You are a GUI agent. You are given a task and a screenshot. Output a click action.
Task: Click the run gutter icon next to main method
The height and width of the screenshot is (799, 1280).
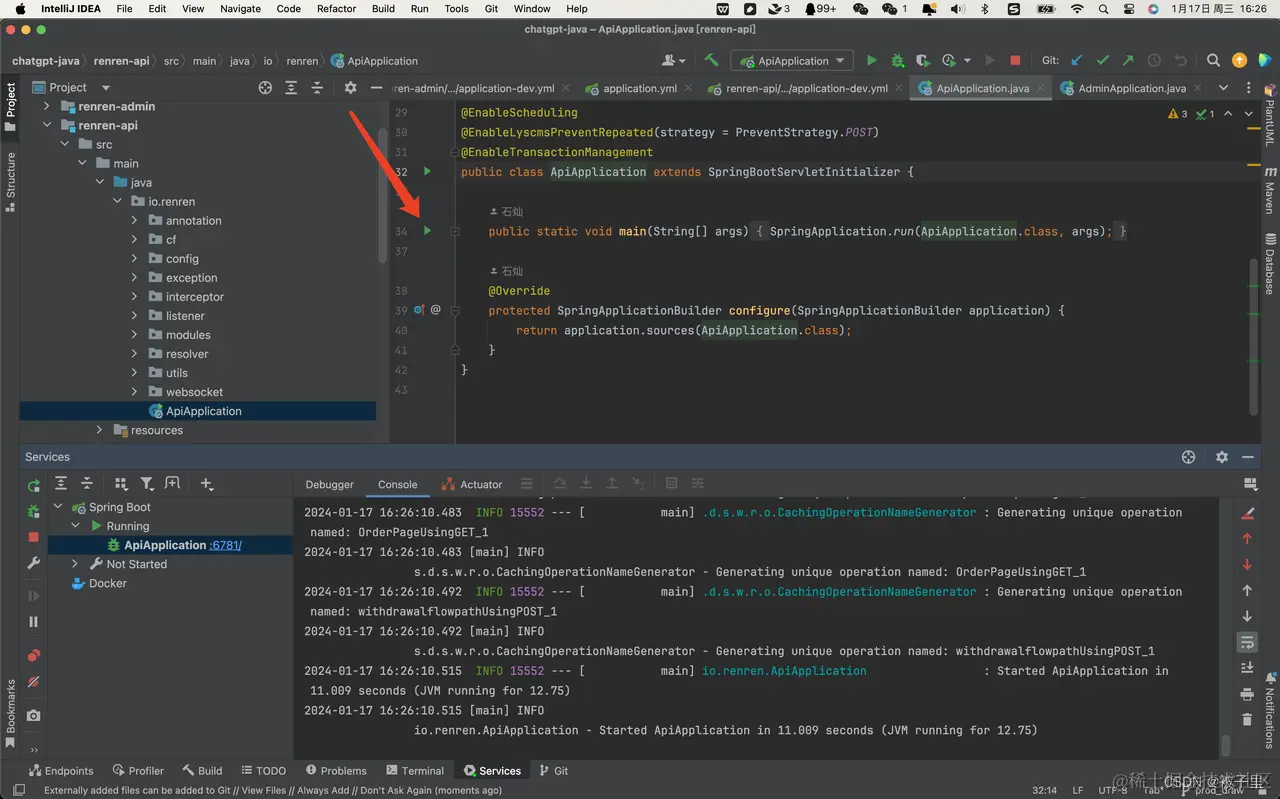[x=427, y=231]
